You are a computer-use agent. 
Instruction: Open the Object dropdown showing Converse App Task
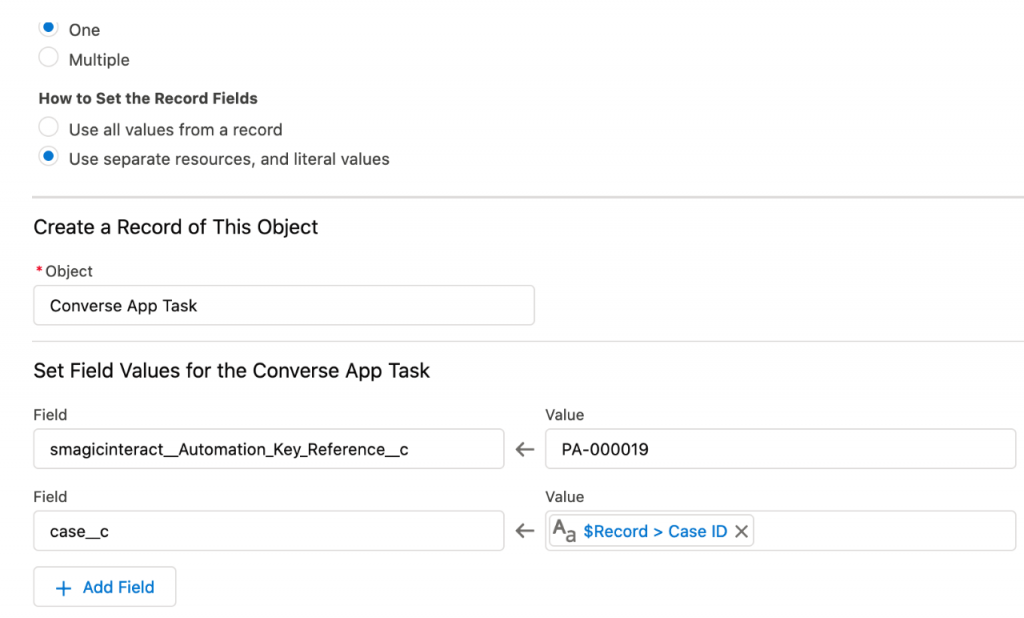pyautogui.click(x=283, y=305)
